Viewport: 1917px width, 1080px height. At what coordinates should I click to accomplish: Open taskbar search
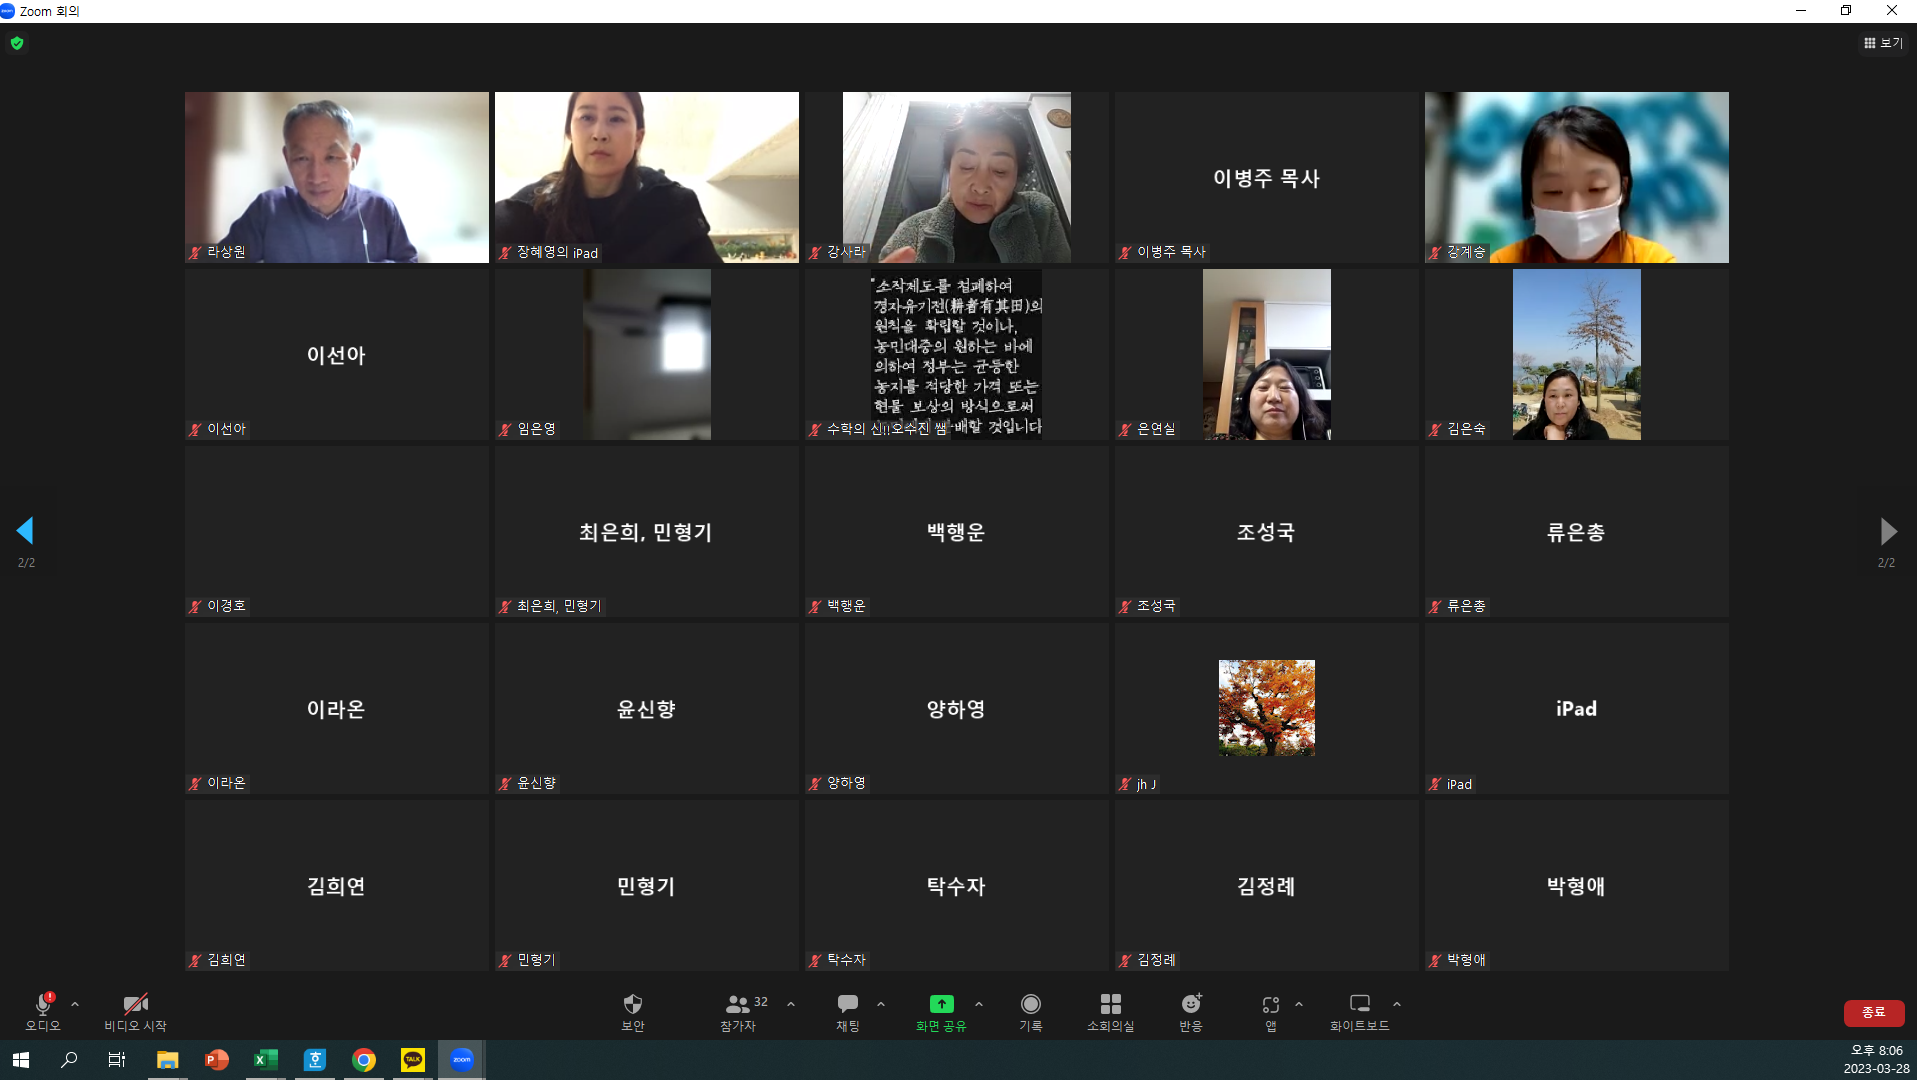point(69,1060)
